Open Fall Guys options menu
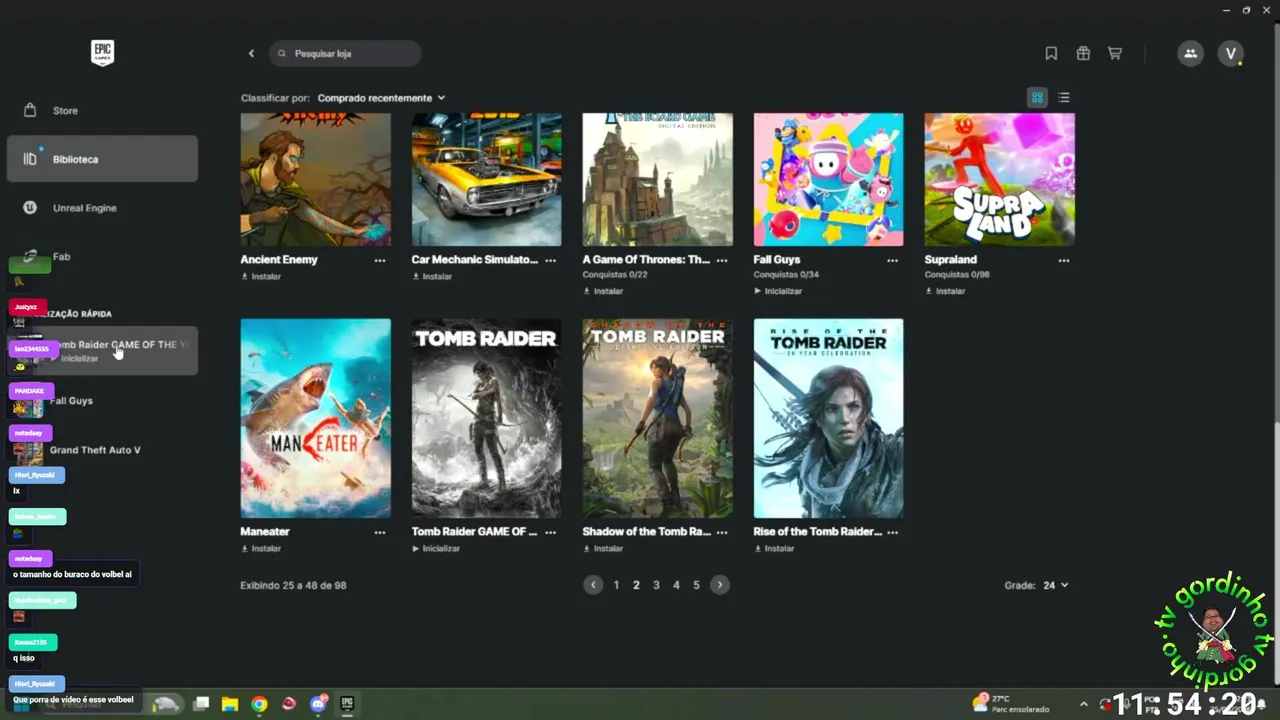Image resolution: width=1280 pixels, height=720 pixels. click(892, 260)
